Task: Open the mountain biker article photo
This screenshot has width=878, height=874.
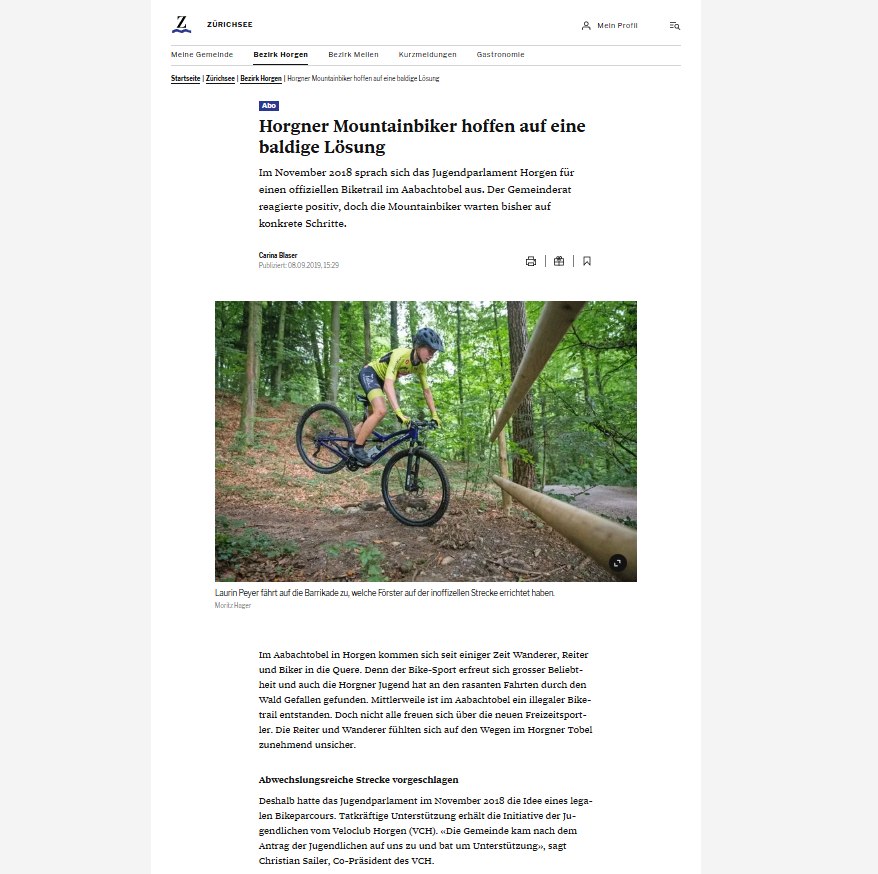Action: tap(426, 441)
